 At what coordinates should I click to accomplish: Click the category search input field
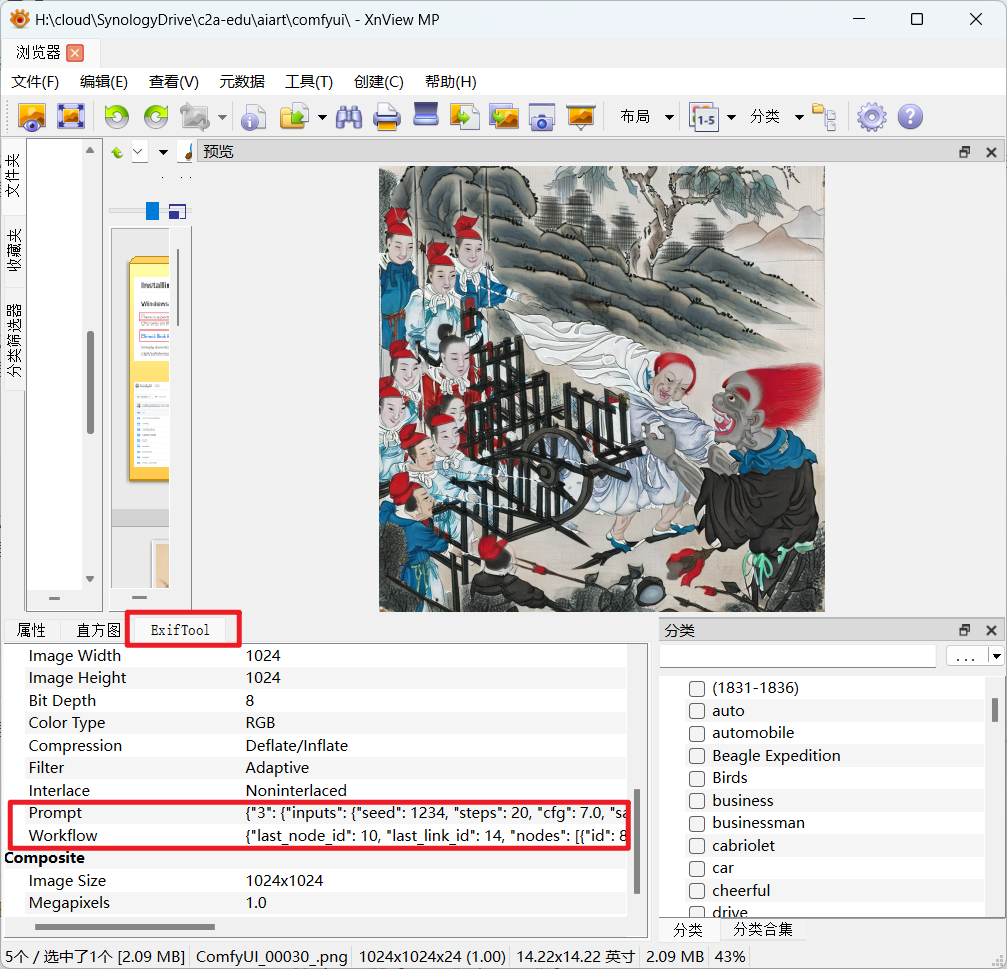click(x=797, y=656)
